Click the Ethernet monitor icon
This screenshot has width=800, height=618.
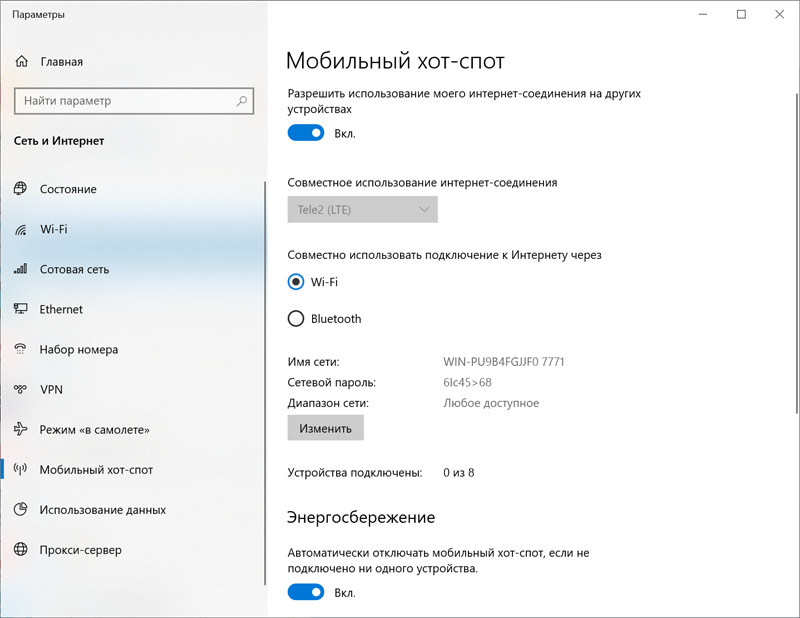pyautogui.click(x=20, y=309)
